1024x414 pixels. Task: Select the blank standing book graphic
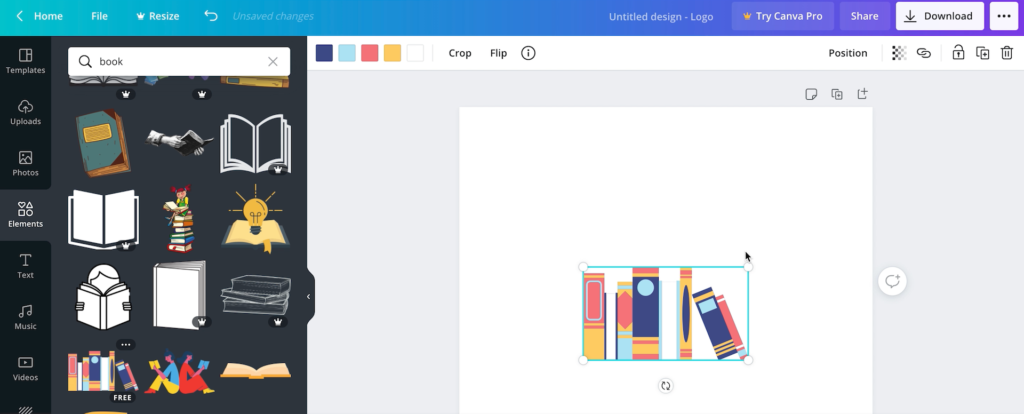179,295
